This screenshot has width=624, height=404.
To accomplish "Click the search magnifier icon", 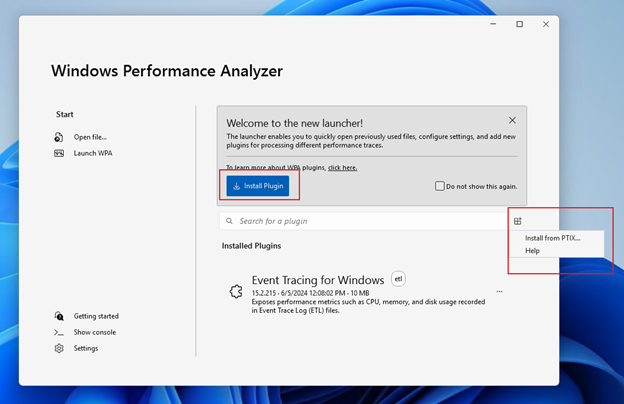I will [229, 221].
